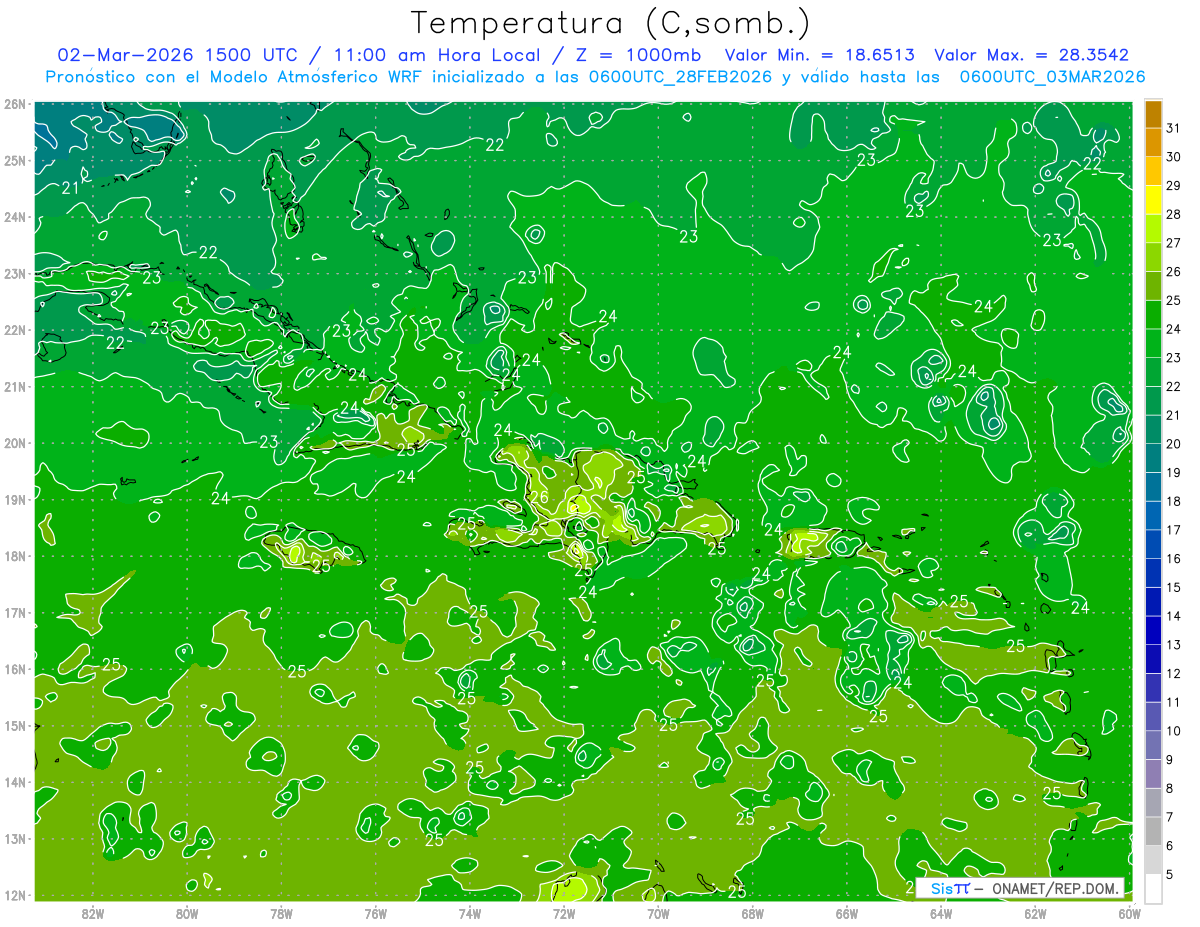Select the legend scale value 29
Viewport: 1200px width, 927px height.
point(1173,186)
